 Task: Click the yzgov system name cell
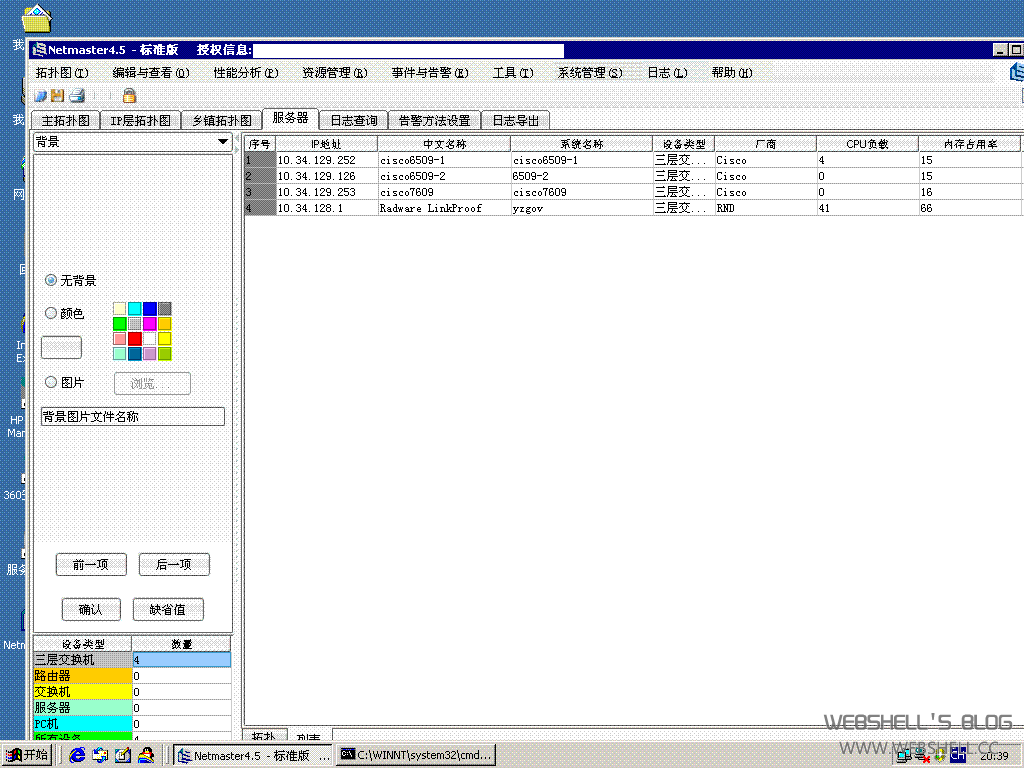tap(581, 208)
